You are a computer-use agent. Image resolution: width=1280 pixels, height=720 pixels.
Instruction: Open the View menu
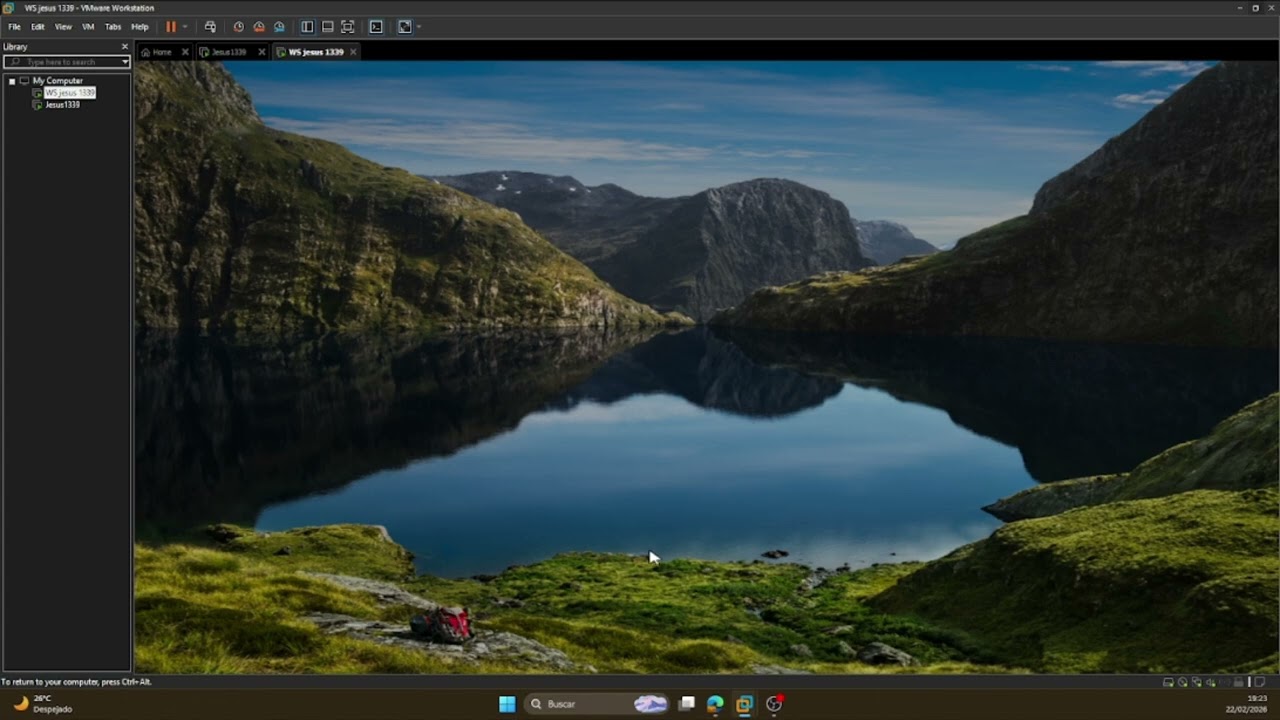click(x=63, y=27)
